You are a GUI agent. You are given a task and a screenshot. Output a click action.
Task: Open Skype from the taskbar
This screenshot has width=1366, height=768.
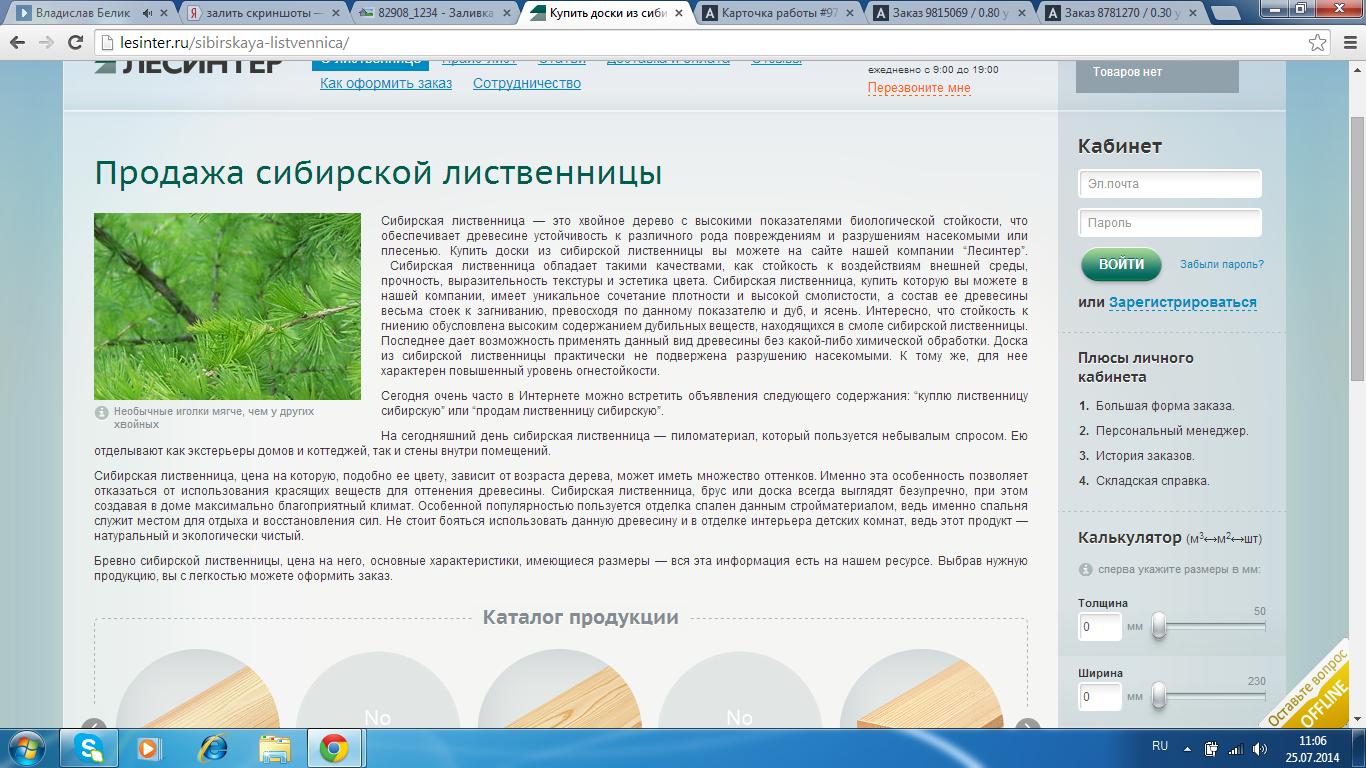[x=91, y=748]
